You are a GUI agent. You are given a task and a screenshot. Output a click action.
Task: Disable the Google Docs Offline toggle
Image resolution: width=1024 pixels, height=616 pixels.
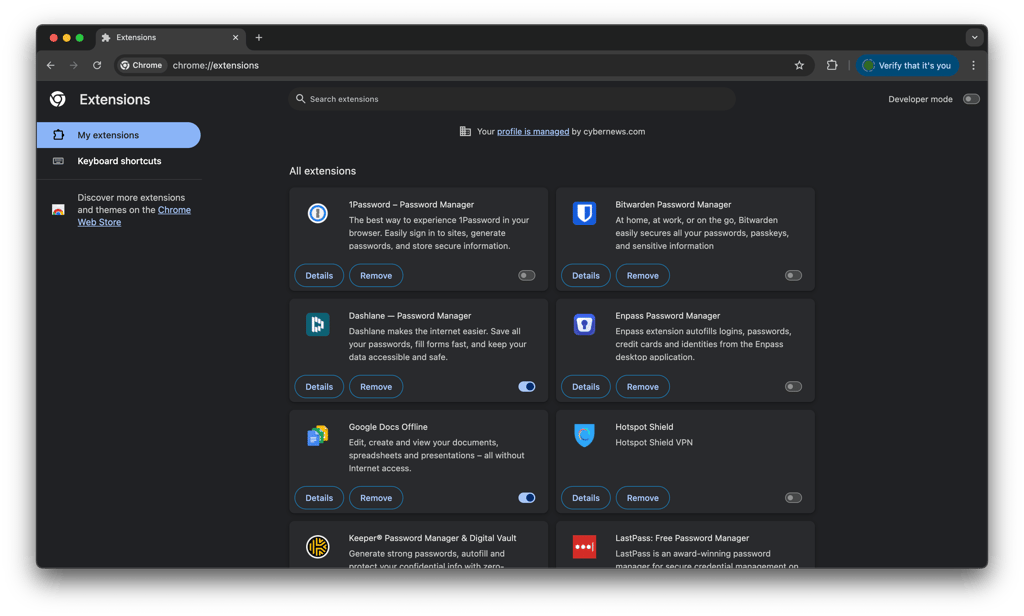pyautogui.click(x=526, y=498)
